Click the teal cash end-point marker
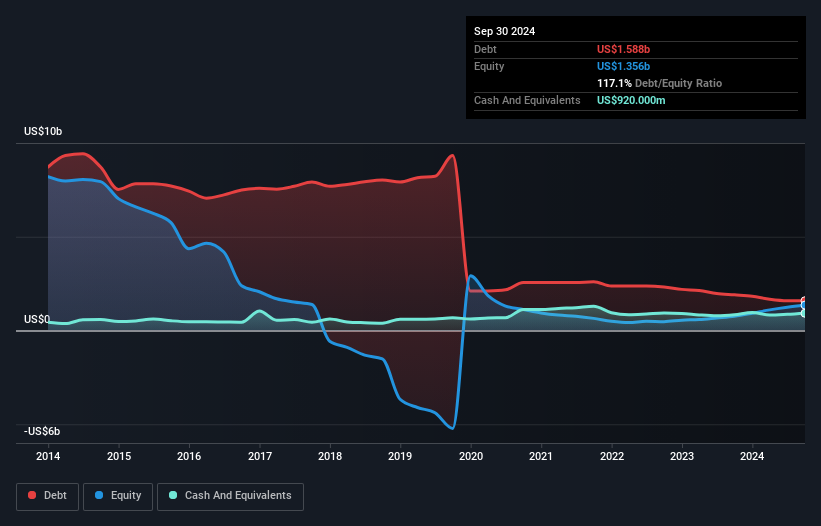The width and height of the screenshot is (821, 526). 804,314
